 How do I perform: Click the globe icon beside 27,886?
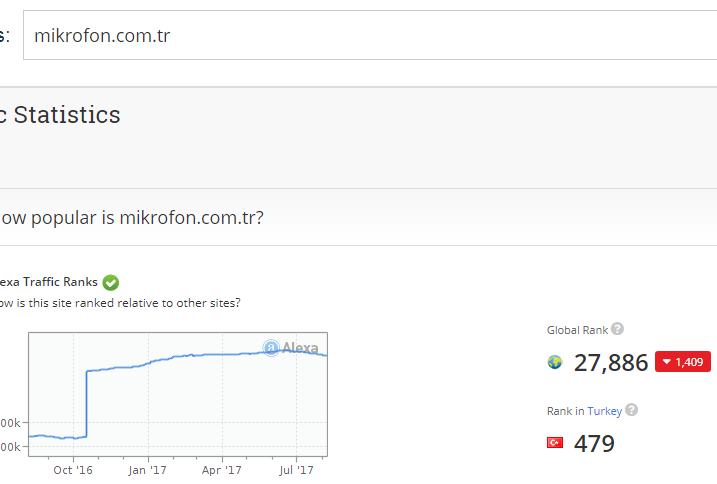pos(555,362)
